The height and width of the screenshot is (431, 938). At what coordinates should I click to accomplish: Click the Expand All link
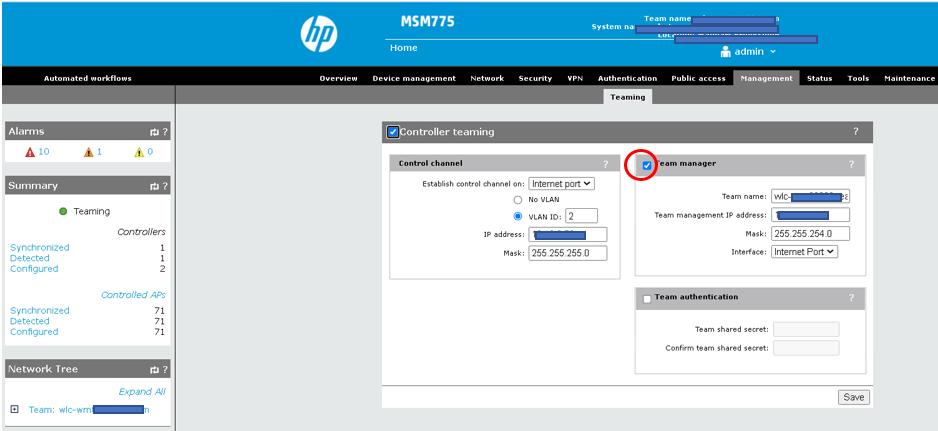pyautogui.click(x=142, y=392)
